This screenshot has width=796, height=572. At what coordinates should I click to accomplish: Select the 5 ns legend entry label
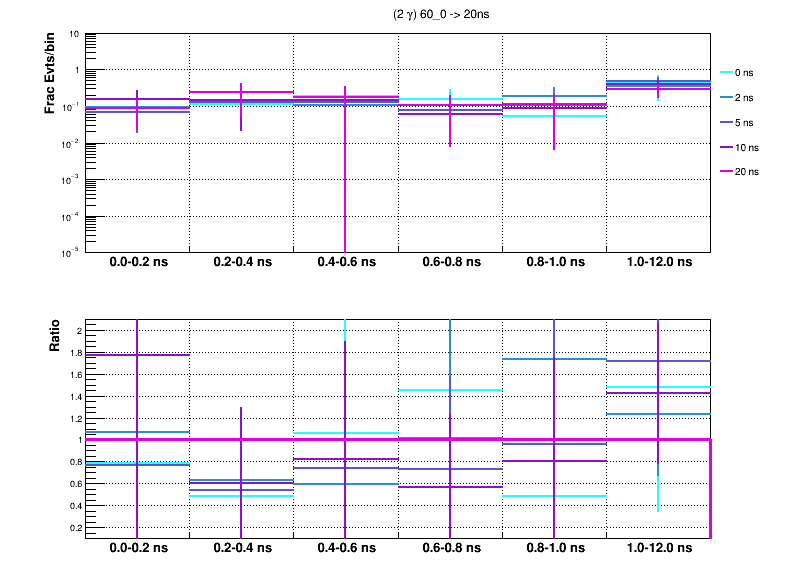point(745,122)
